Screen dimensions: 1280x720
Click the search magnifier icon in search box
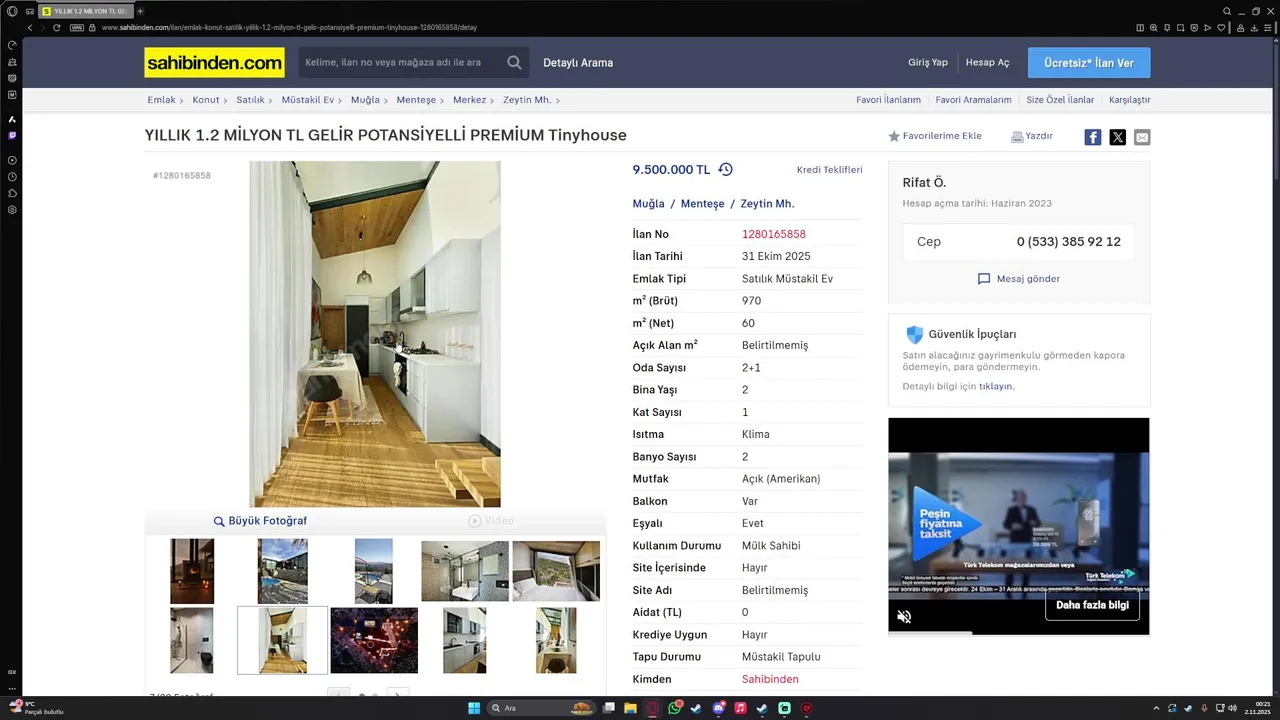(x=514, y=62)
